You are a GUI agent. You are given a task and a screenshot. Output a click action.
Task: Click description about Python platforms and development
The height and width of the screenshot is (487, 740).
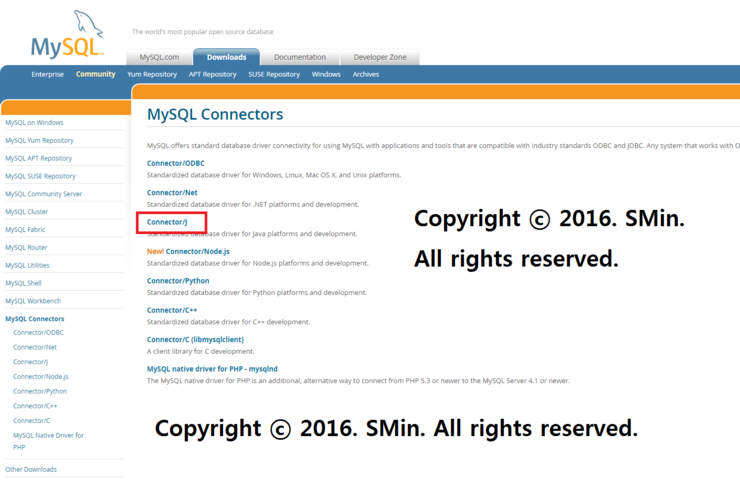click(257, 293)
